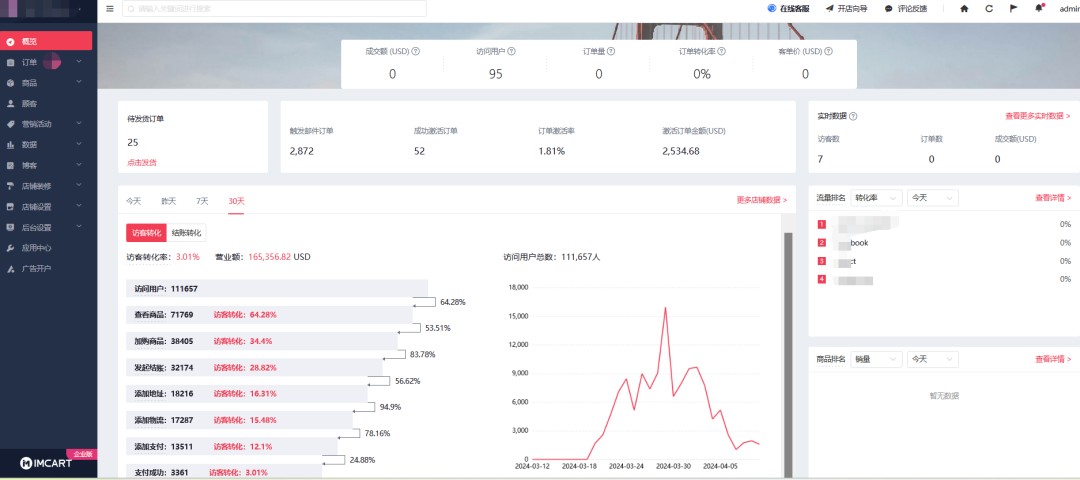
Task: Toggle the hamburger menu icon
Action: point(110,8)
